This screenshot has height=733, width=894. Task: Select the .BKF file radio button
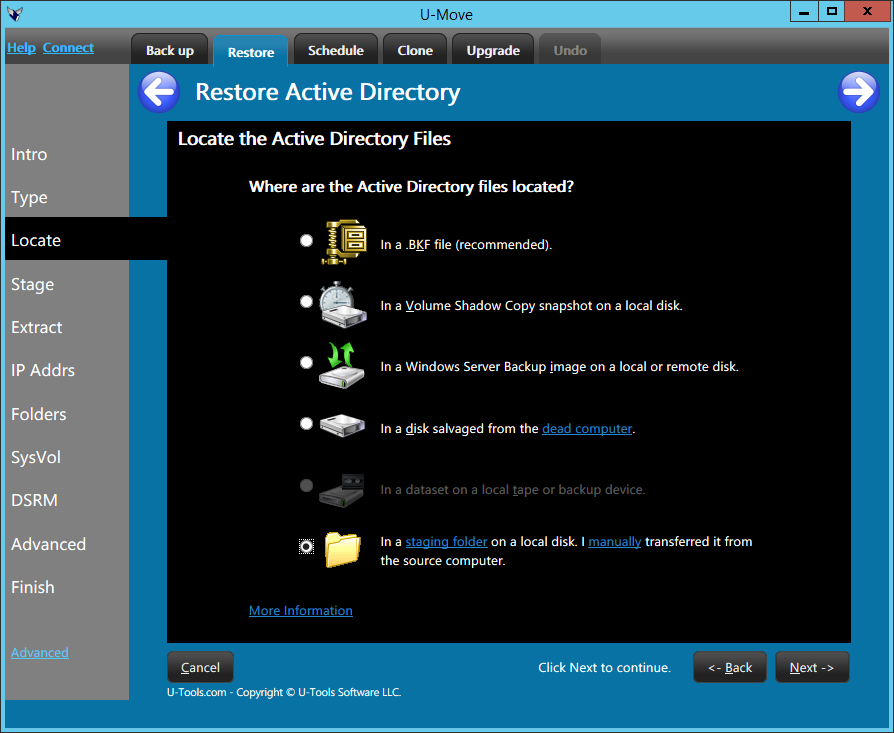point(306,240)
